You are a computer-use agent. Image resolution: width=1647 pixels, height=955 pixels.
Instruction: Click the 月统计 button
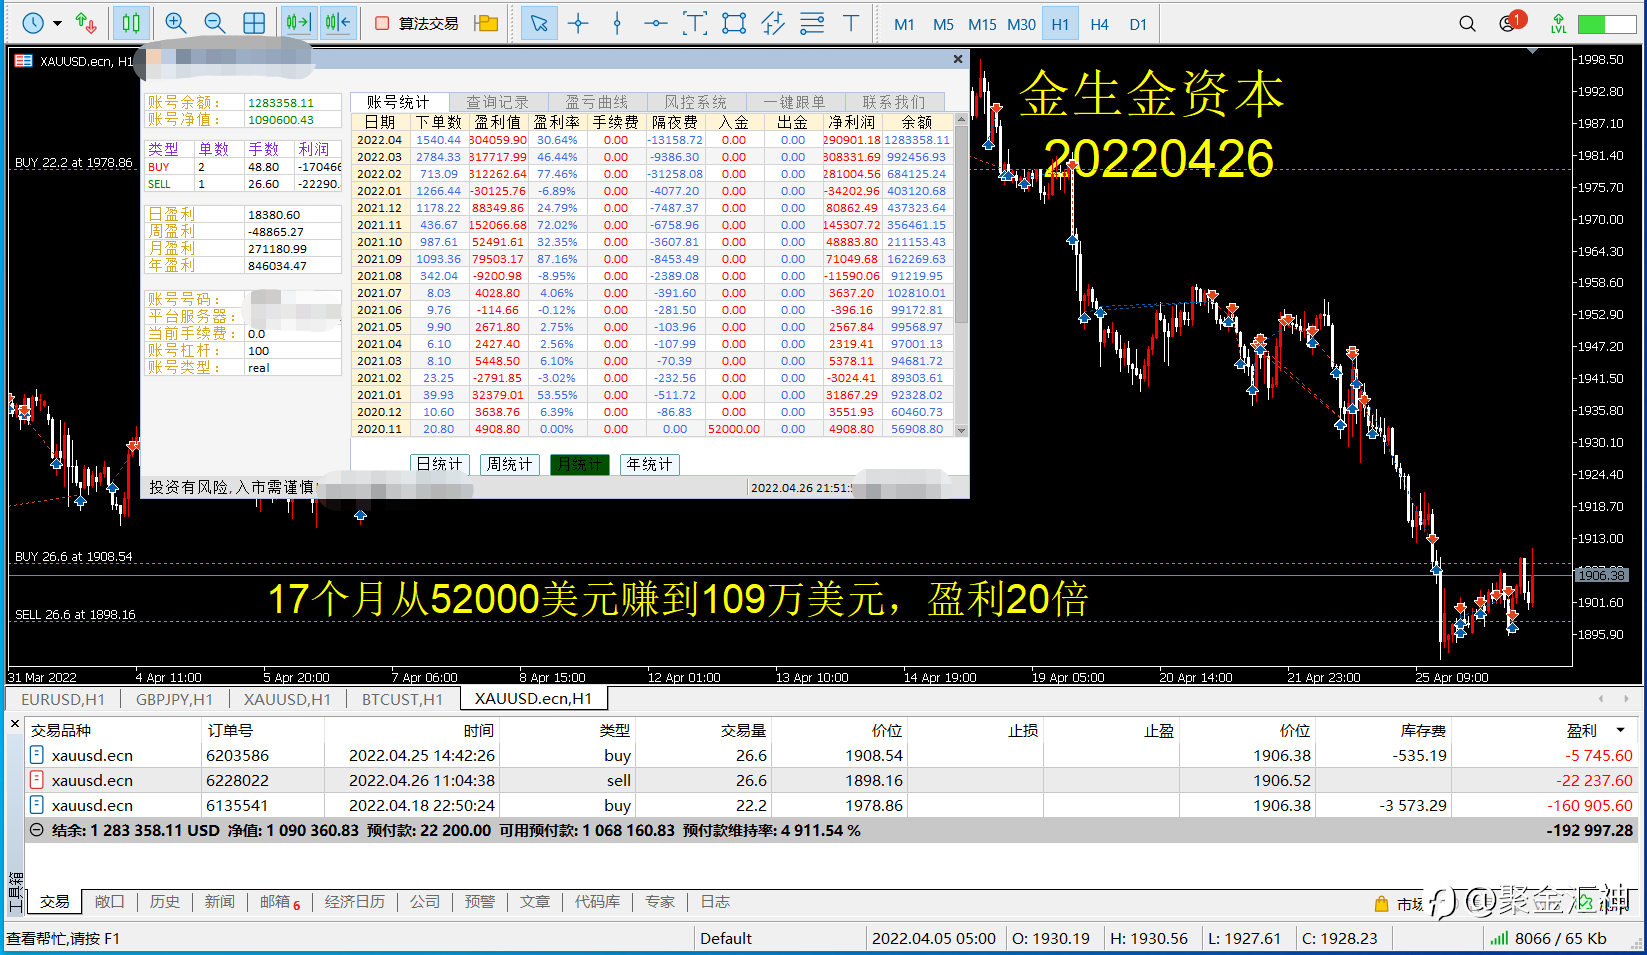(580, 464)
